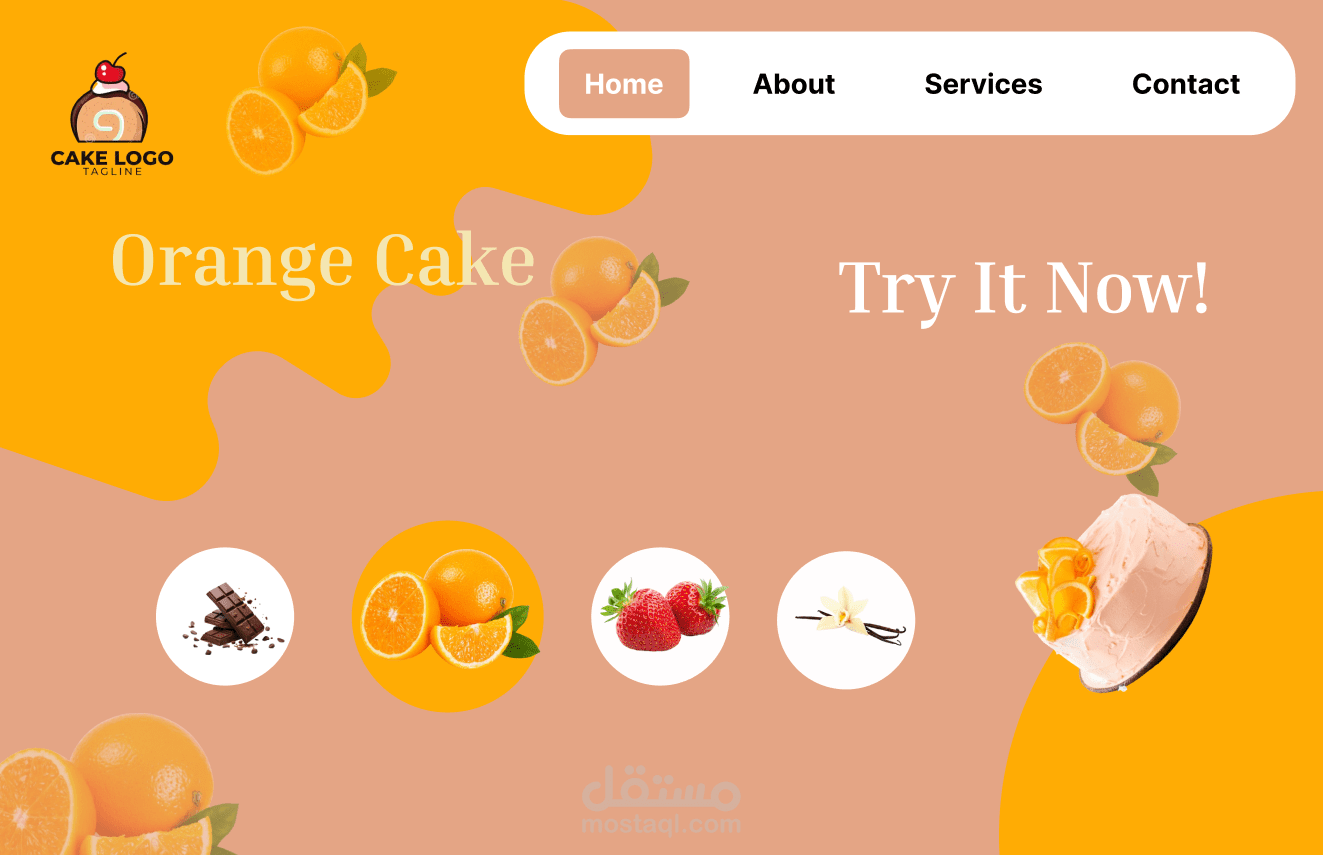Screen dimensions: 1323x855
Task: Pick the strawberry flavor circle
Action: pyautogui.click(x=660, y=616)
